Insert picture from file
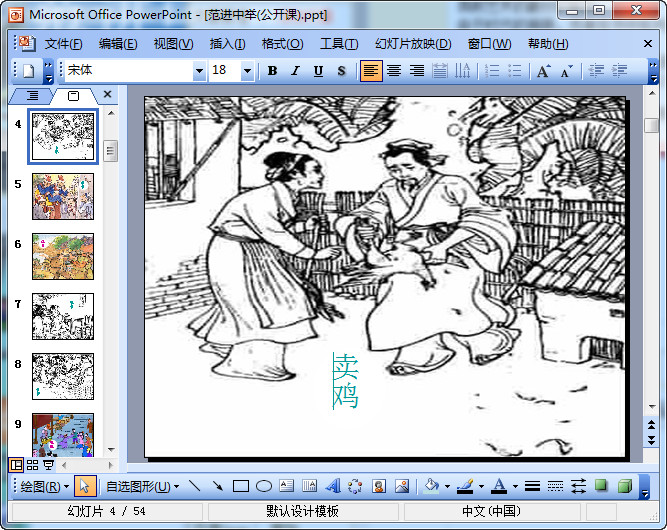Screen dimensions: 667x530 [x=402, y=486]
